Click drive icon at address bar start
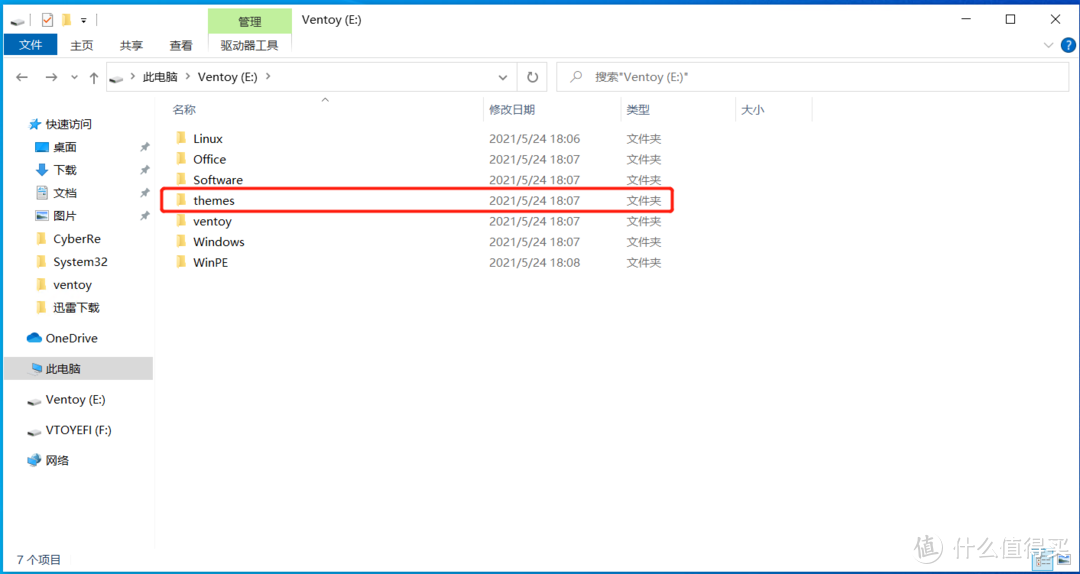The image size is (1080, 574). [116, 78]
